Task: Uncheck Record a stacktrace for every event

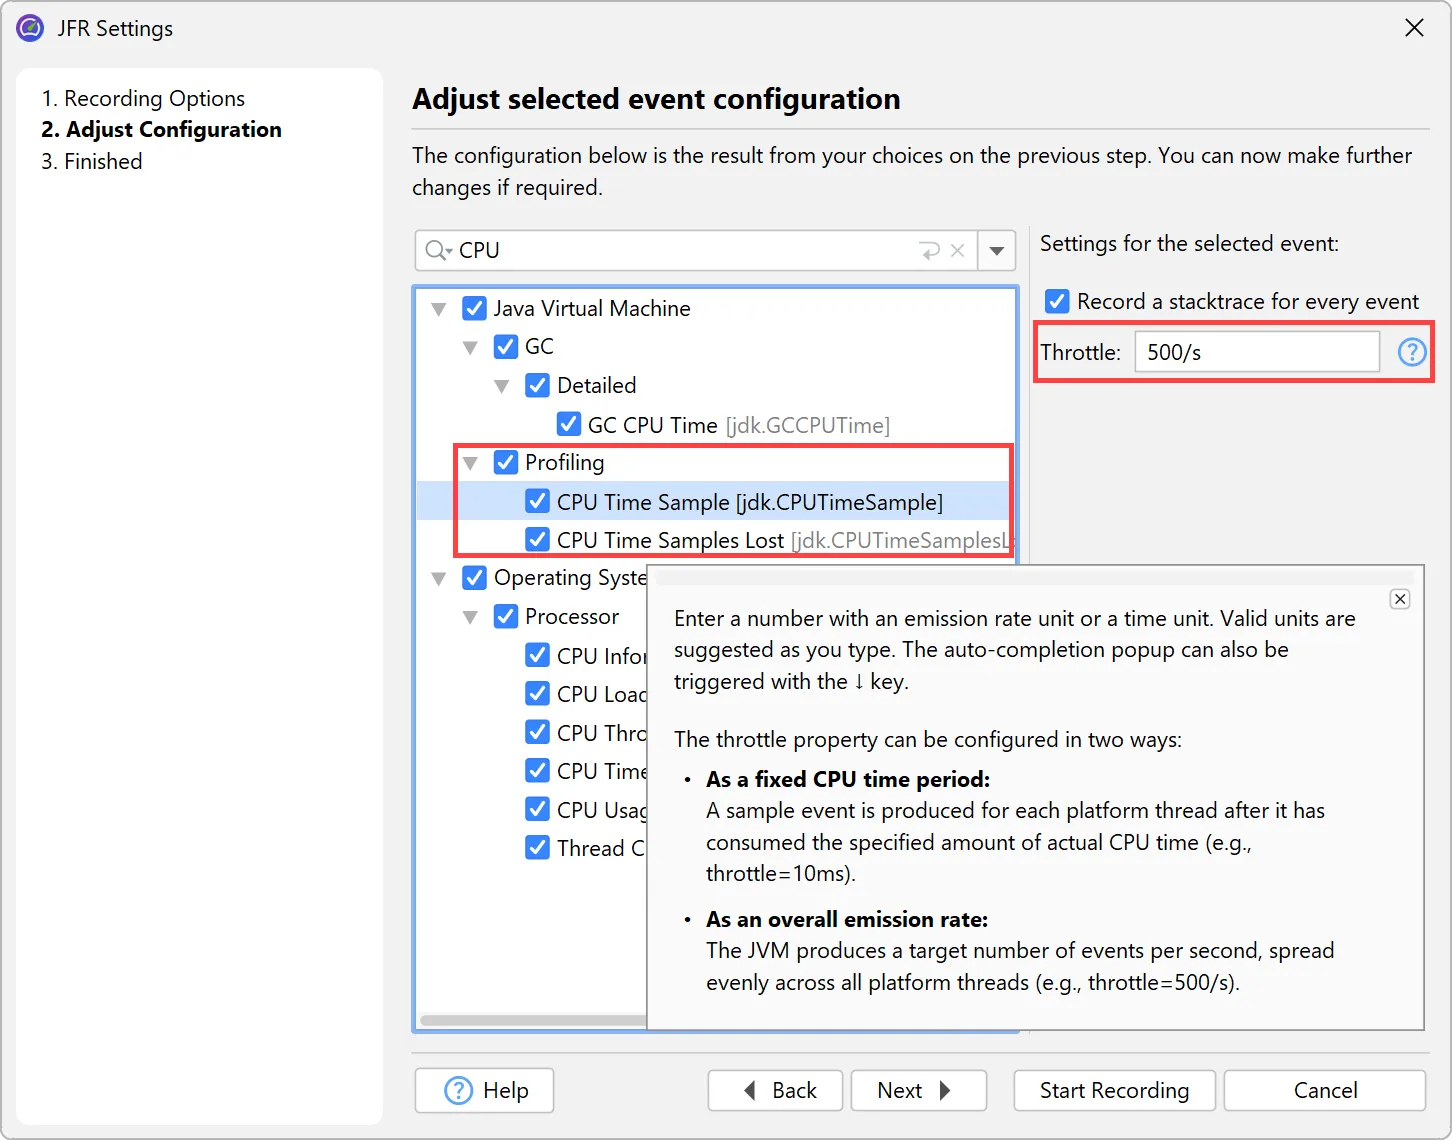Action: [1057, 301]
